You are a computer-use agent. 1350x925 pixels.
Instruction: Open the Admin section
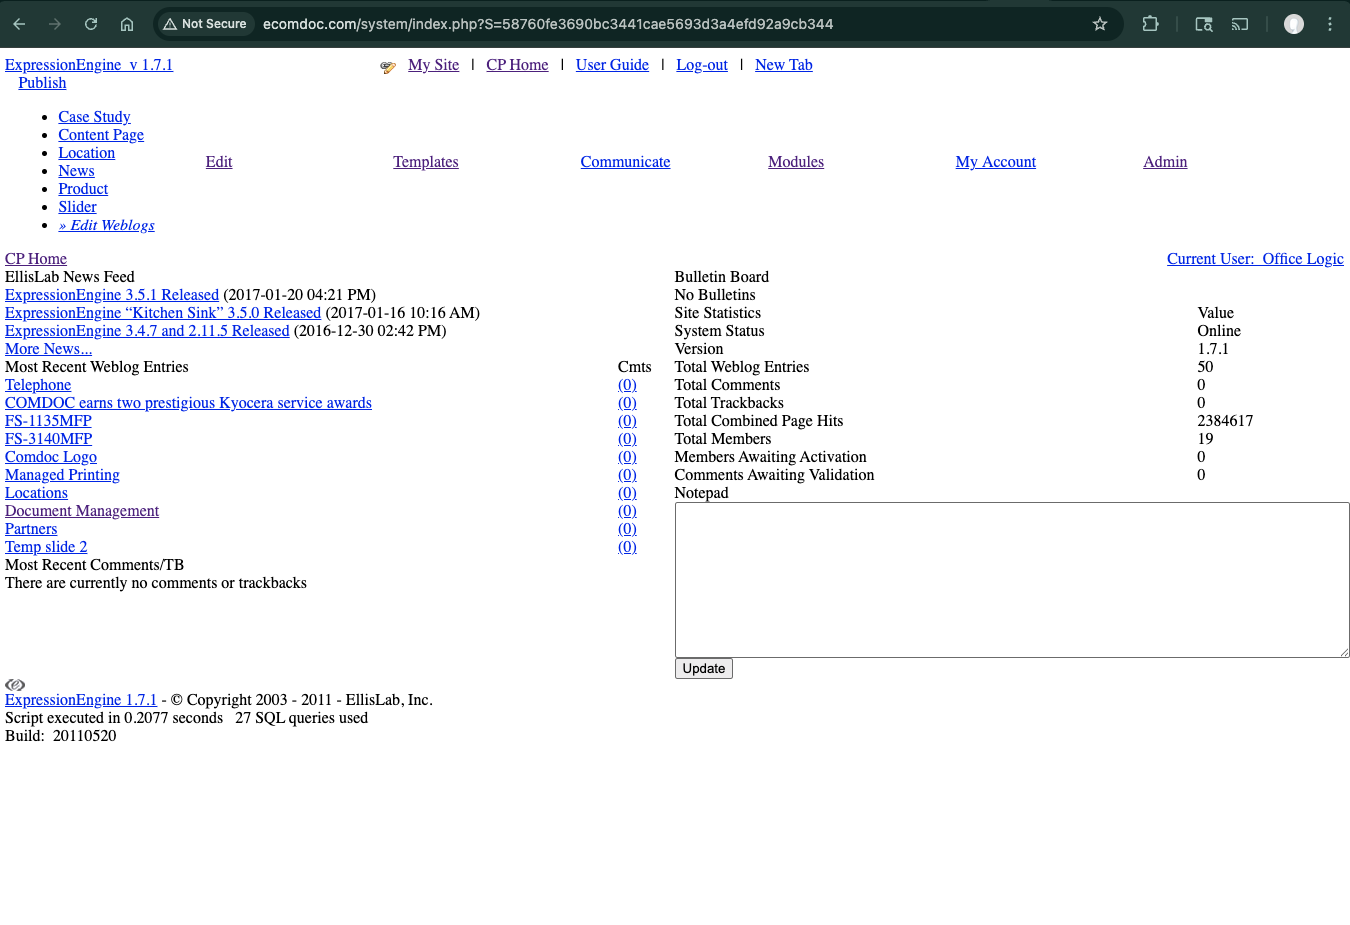tap(1165, 161)
